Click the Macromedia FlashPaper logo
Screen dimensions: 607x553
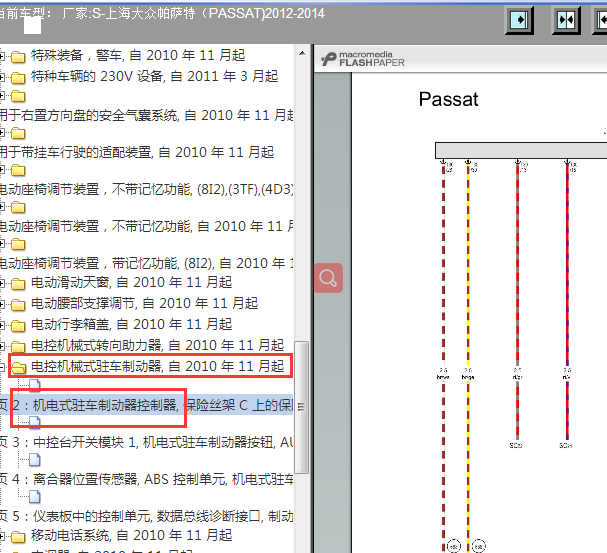[362, 59]
